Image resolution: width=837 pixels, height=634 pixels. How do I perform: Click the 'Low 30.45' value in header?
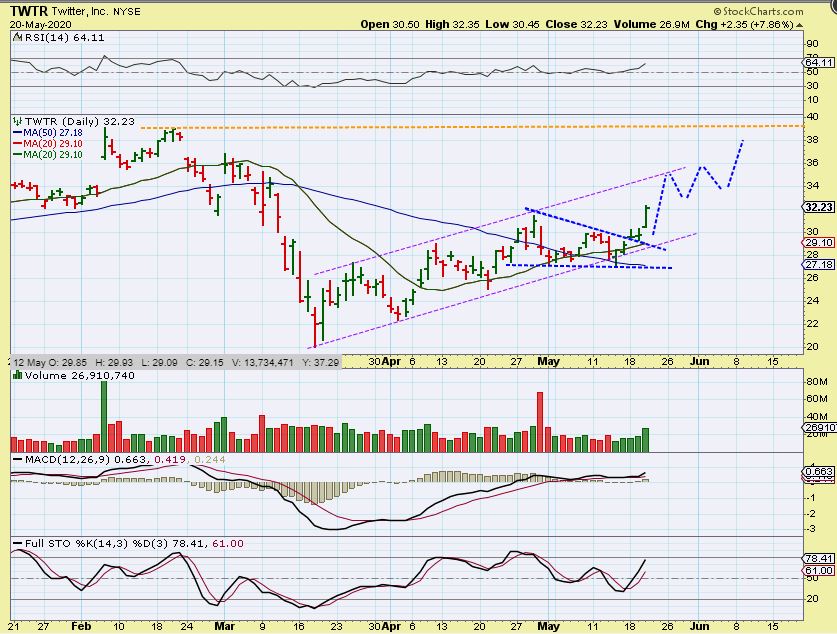point(512,25)
